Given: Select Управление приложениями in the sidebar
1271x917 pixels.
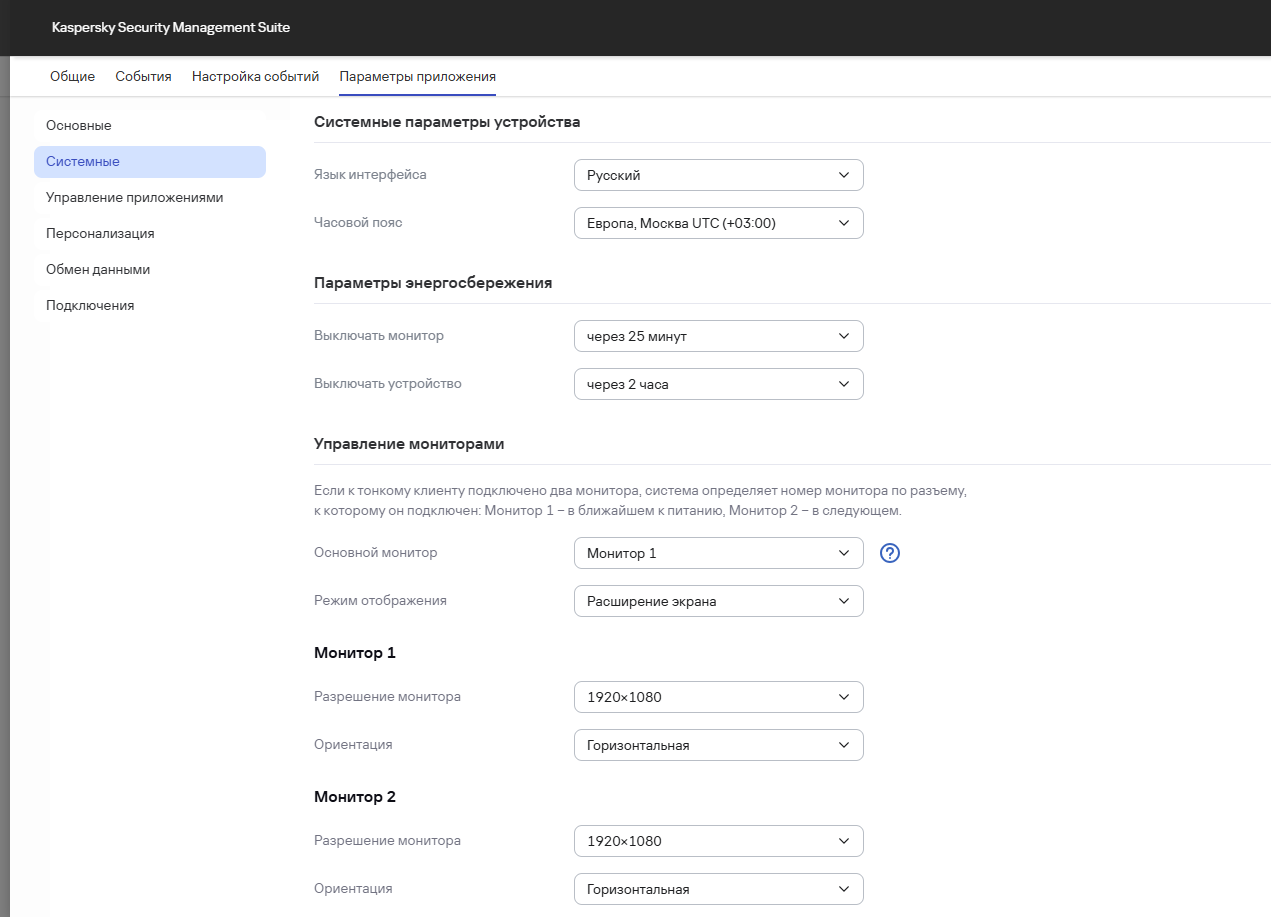Looking at the screenshot, I should 135,198.
